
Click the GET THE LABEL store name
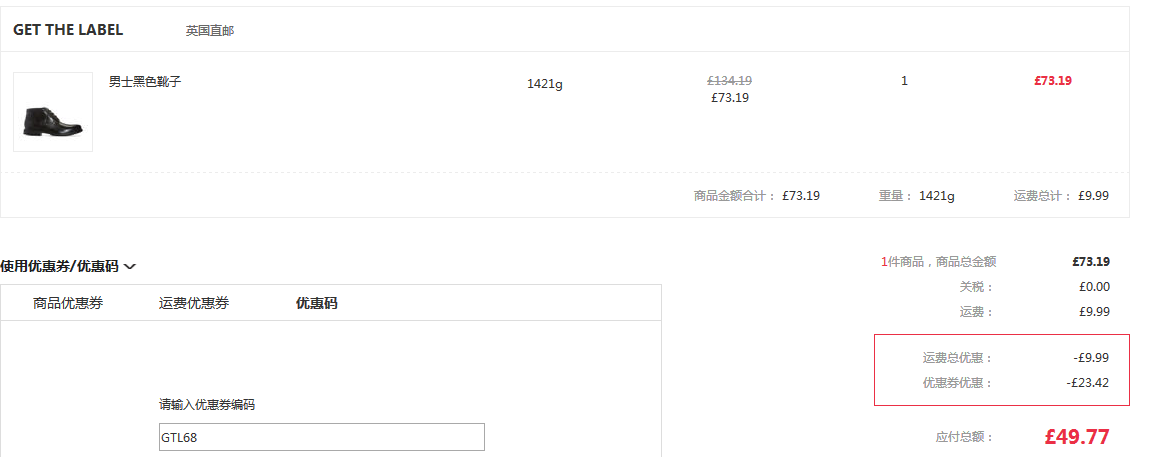tap(68, 30)
